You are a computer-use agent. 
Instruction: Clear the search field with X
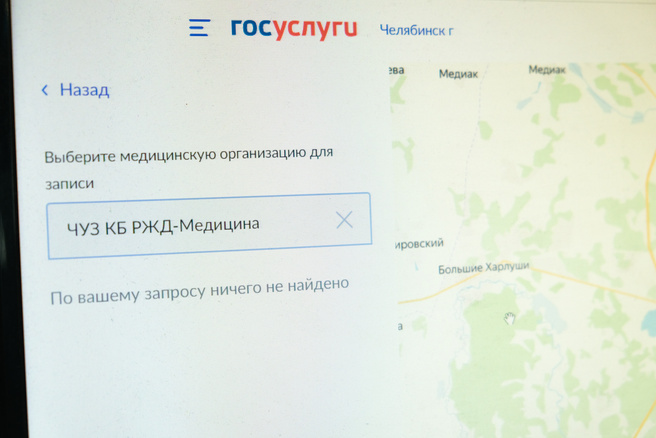[344, 220]
